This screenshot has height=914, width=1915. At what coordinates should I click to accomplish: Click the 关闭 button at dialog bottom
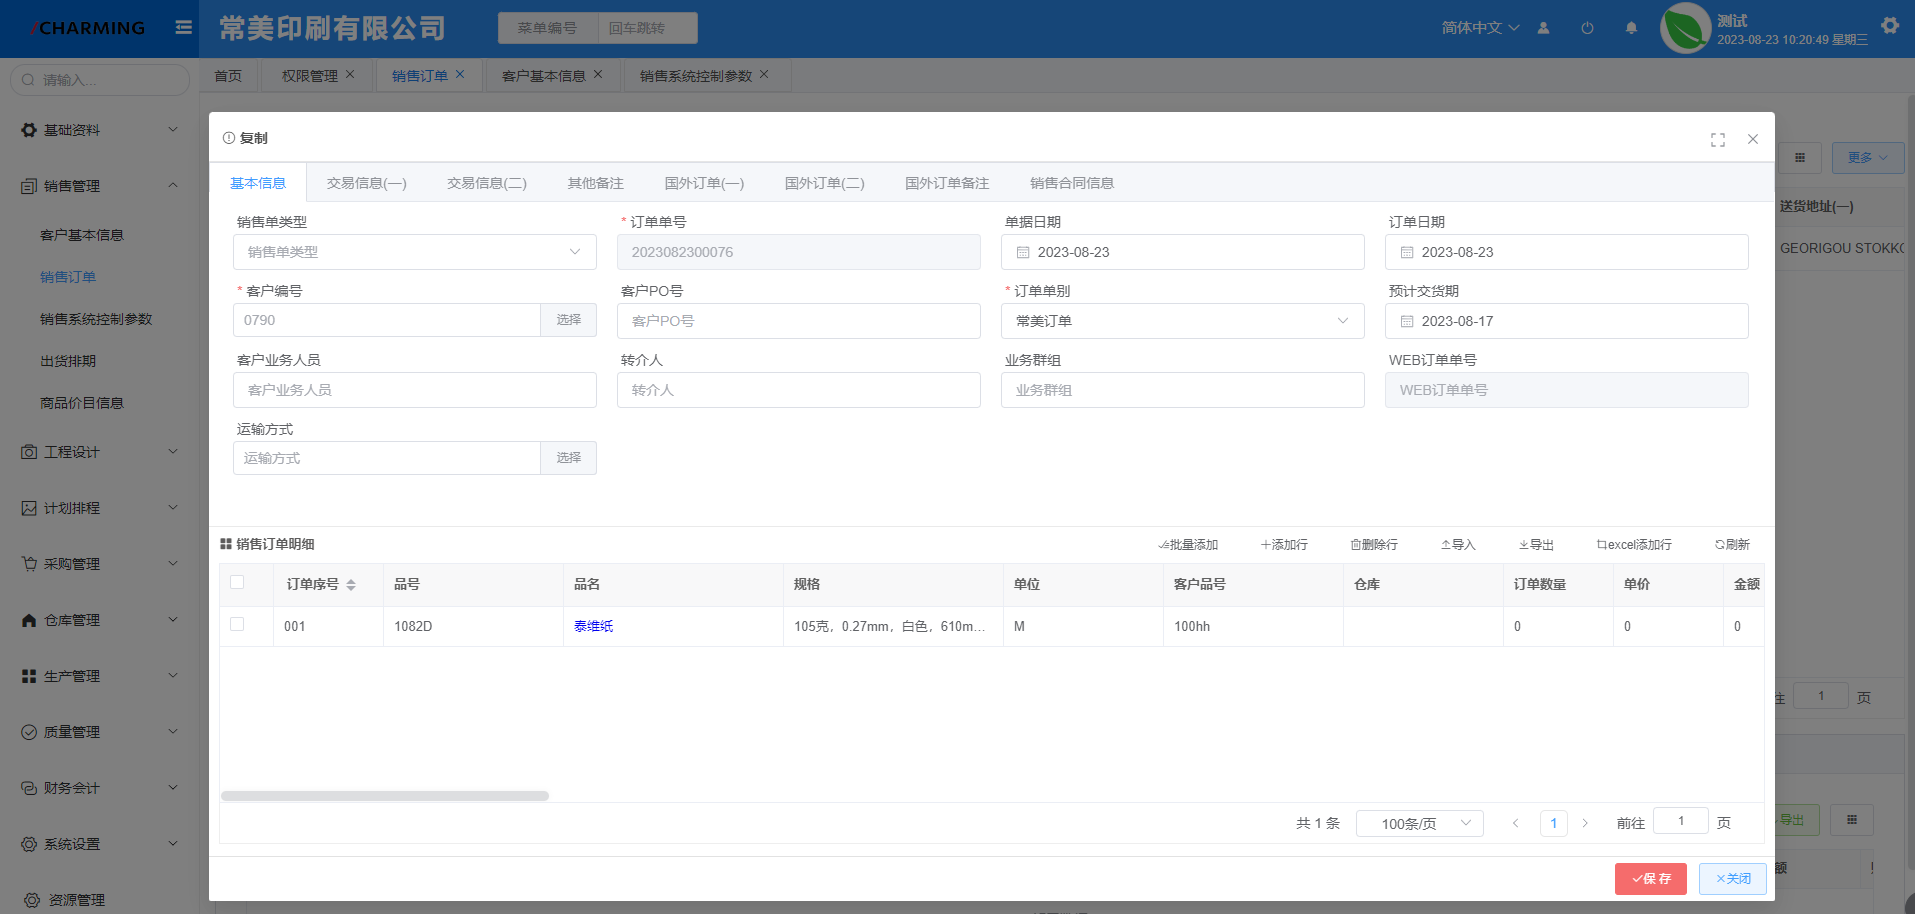click(1733, 879)
